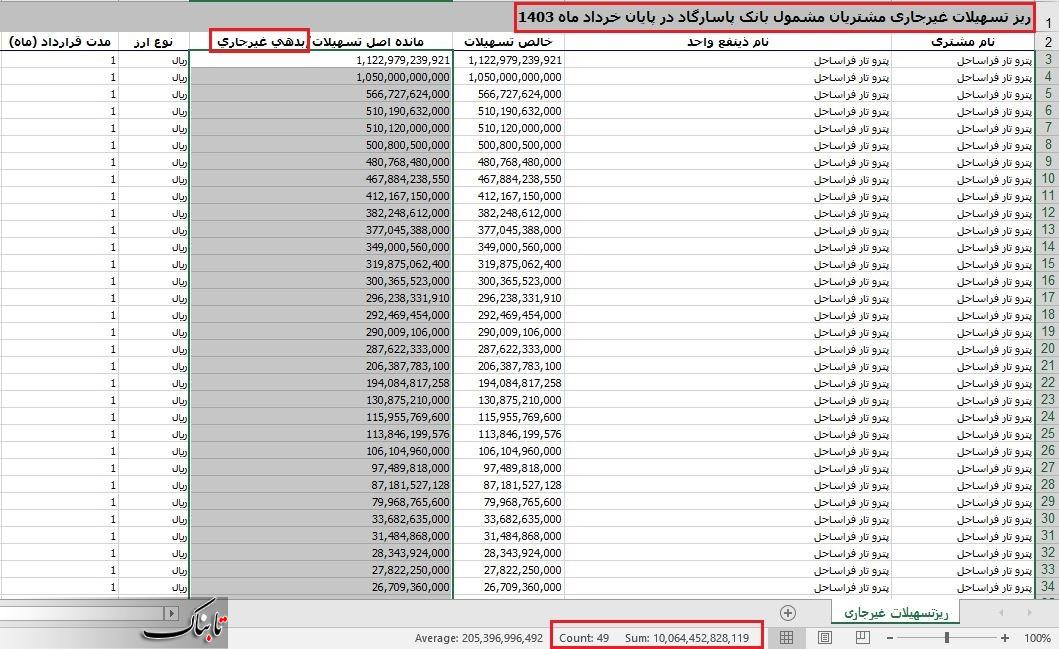Select the مدت قرارداد (ماه) header cell
The width and height of the screenshot is (1059, 649).
[59, 41]
